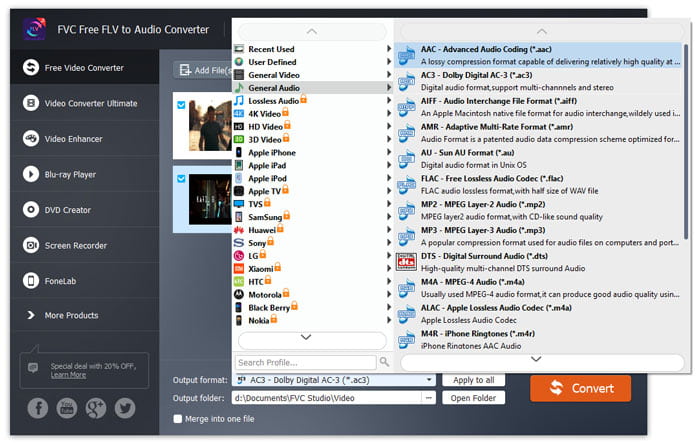The height and width of the screenshot is (444, 700).
Task: Click the HTC logo icon
Action: point(239,282)
